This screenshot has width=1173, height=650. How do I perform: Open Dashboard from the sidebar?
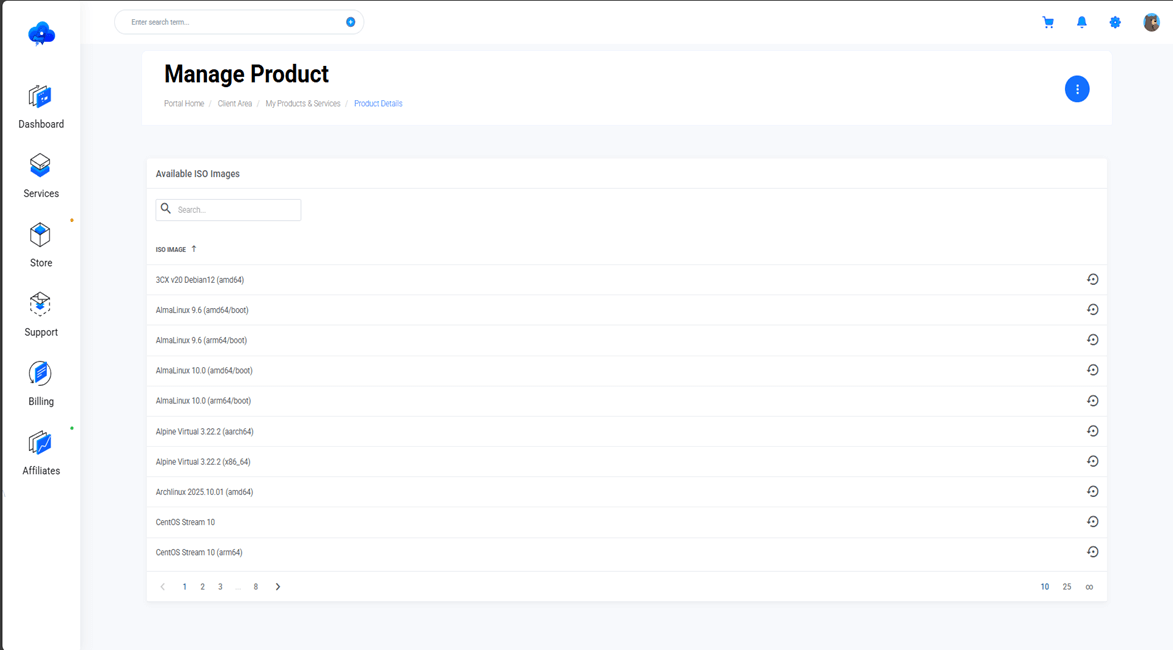41,107
